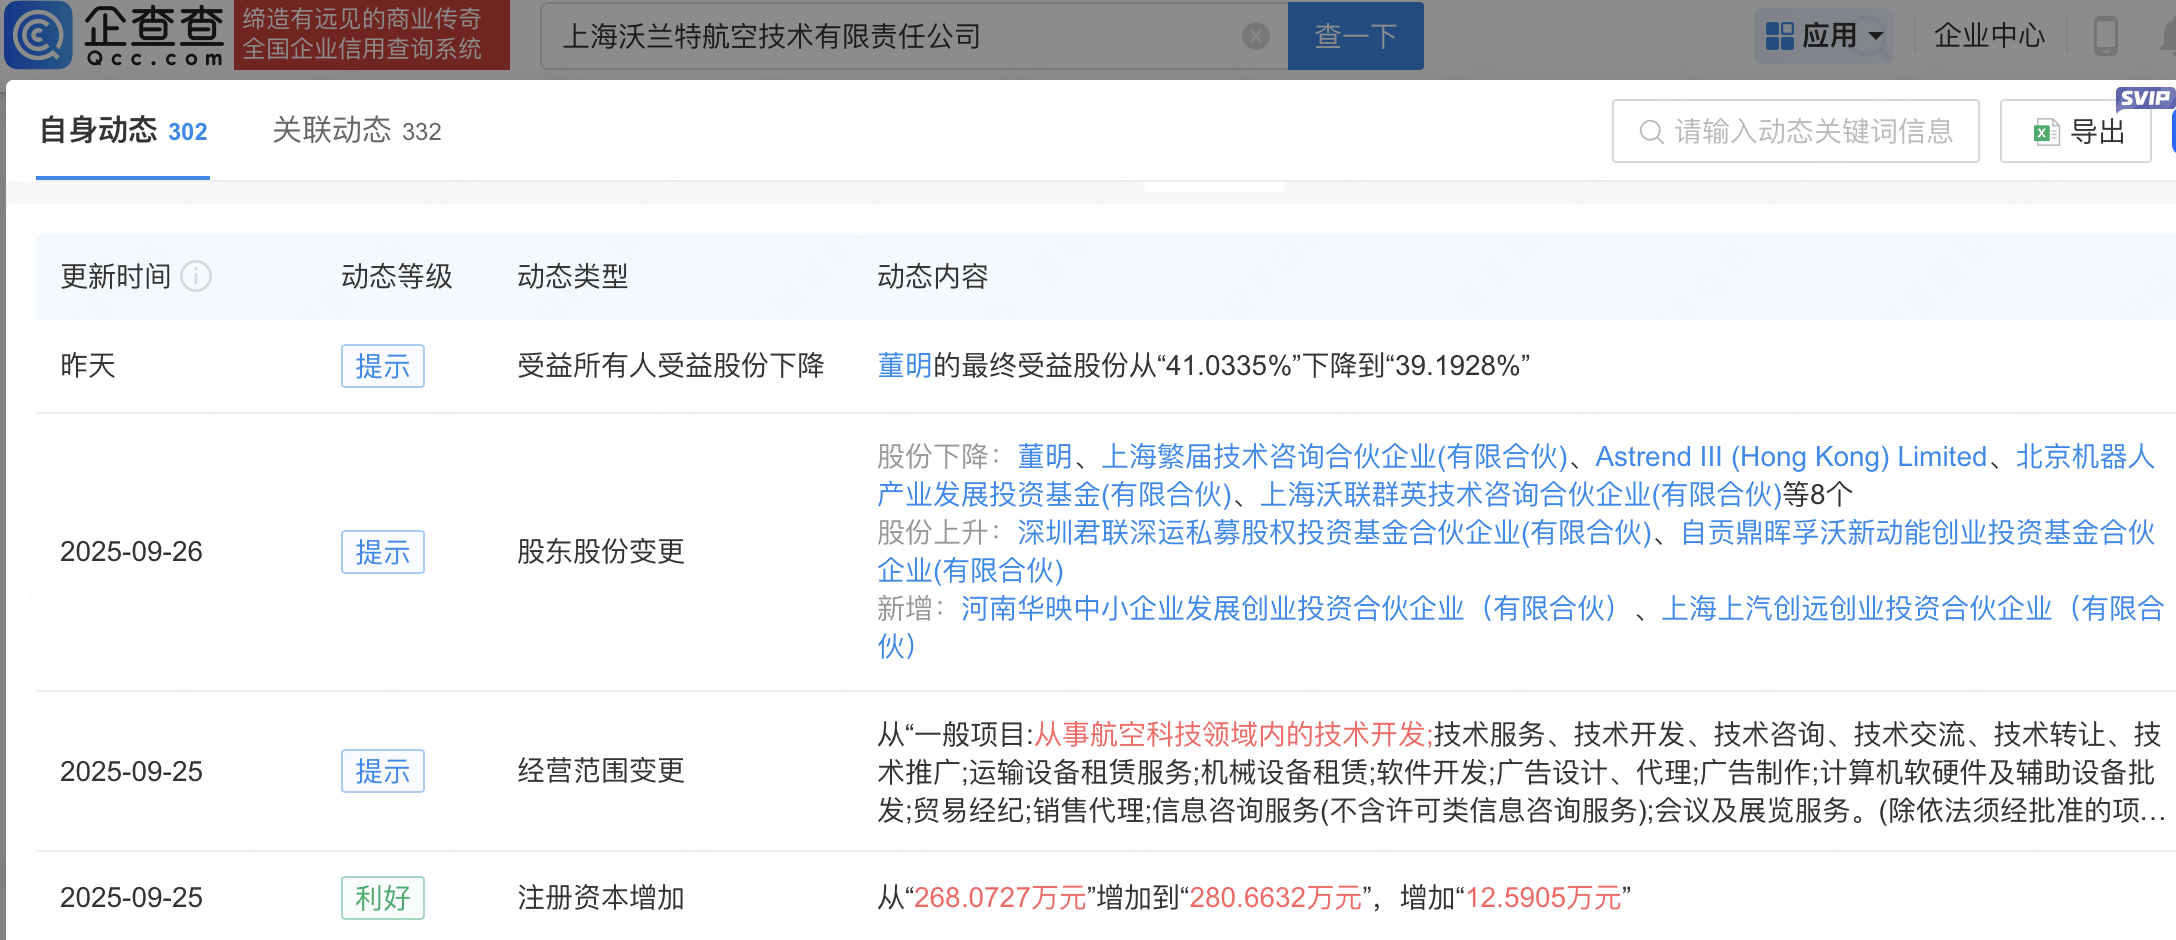2176x940 pixels.
Task: Open the Astrend III (Hong Kong) Limited link
Action: [x=1790, y=457]
